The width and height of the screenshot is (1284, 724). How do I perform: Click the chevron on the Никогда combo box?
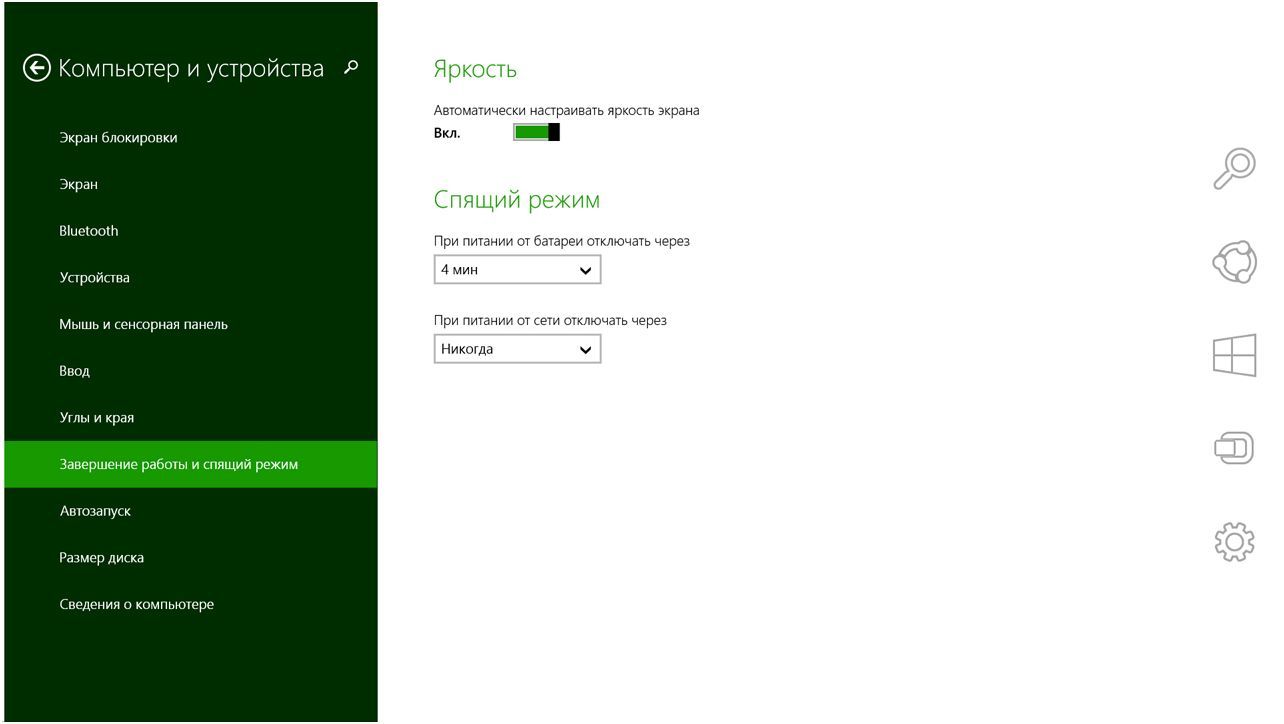[586, 350]
